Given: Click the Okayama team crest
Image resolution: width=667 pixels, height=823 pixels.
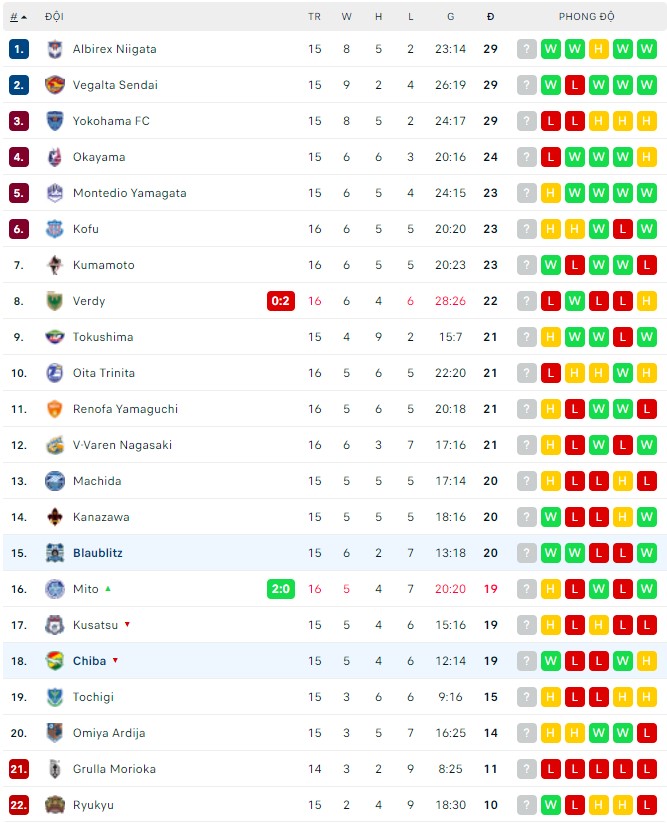Looking at the screenshot, I should click(x=53, y=156).
